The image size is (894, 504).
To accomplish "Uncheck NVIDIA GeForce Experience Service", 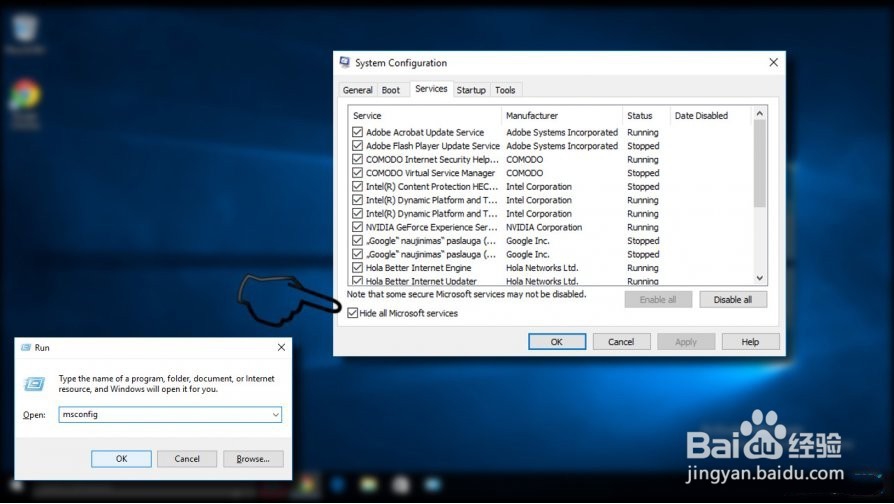I will (357, 227).
